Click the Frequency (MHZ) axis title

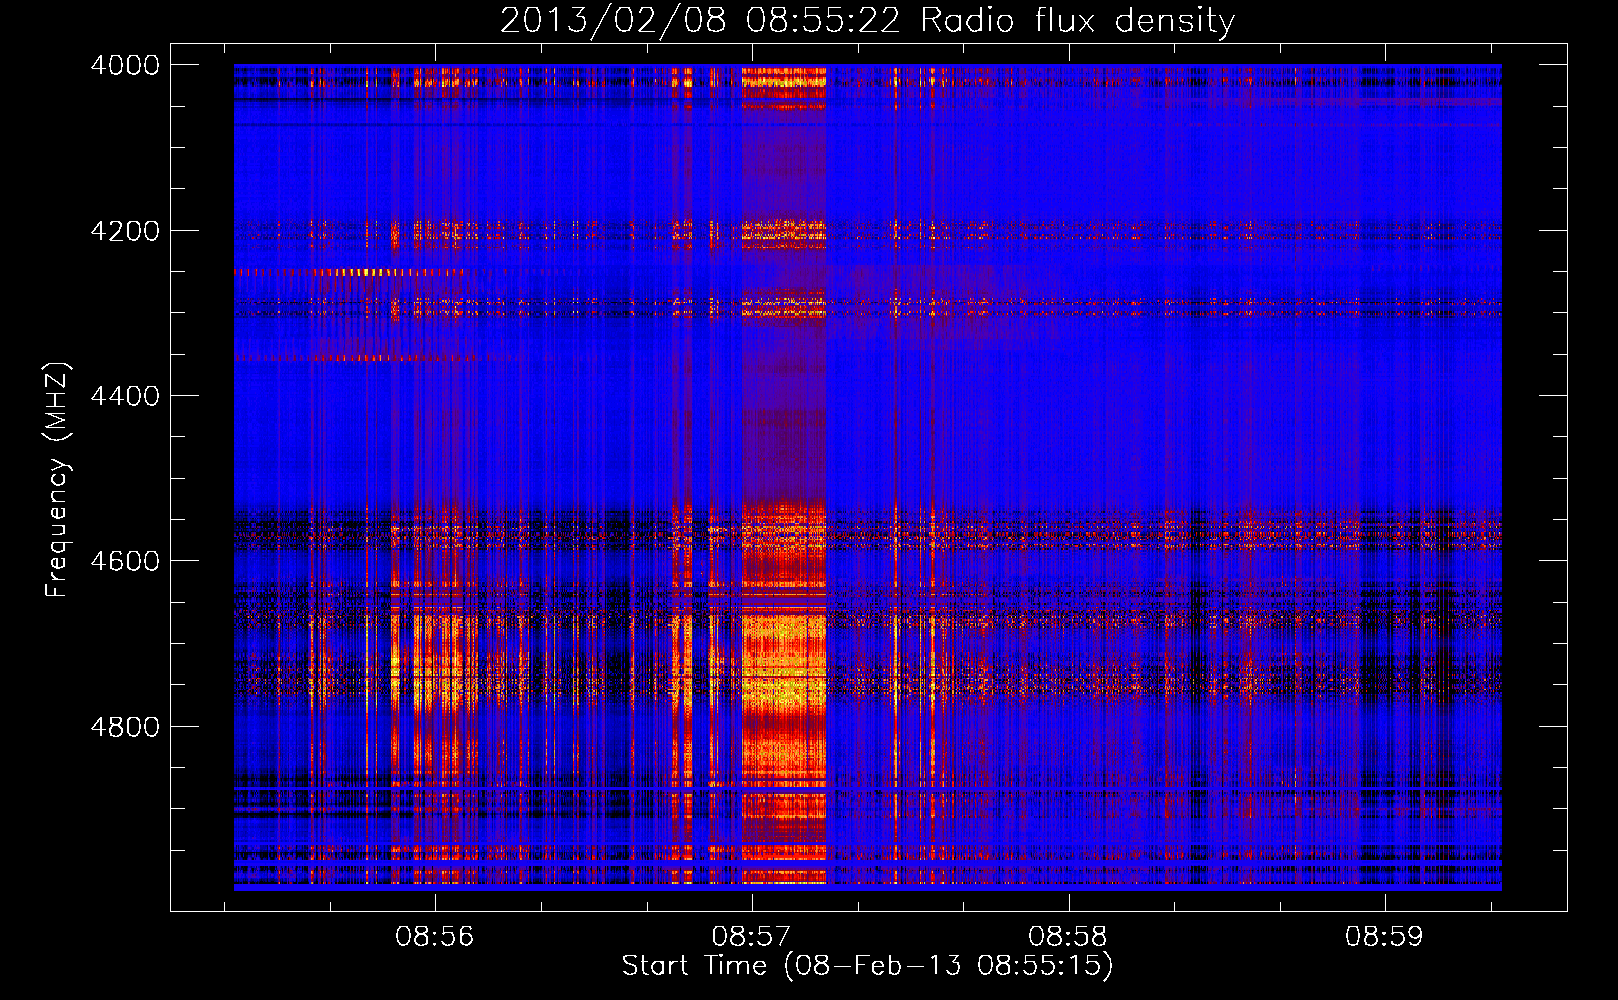(58, 480)
